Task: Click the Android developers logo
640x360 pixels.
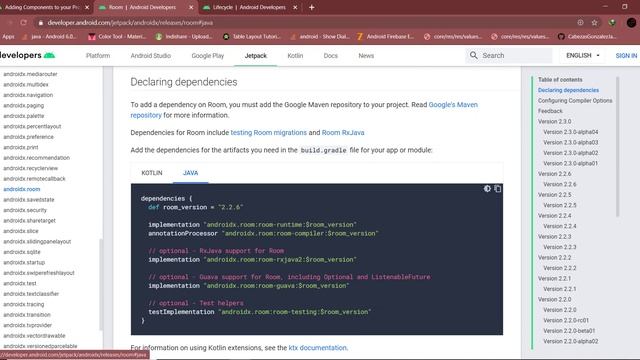Action: pos(27,55)
